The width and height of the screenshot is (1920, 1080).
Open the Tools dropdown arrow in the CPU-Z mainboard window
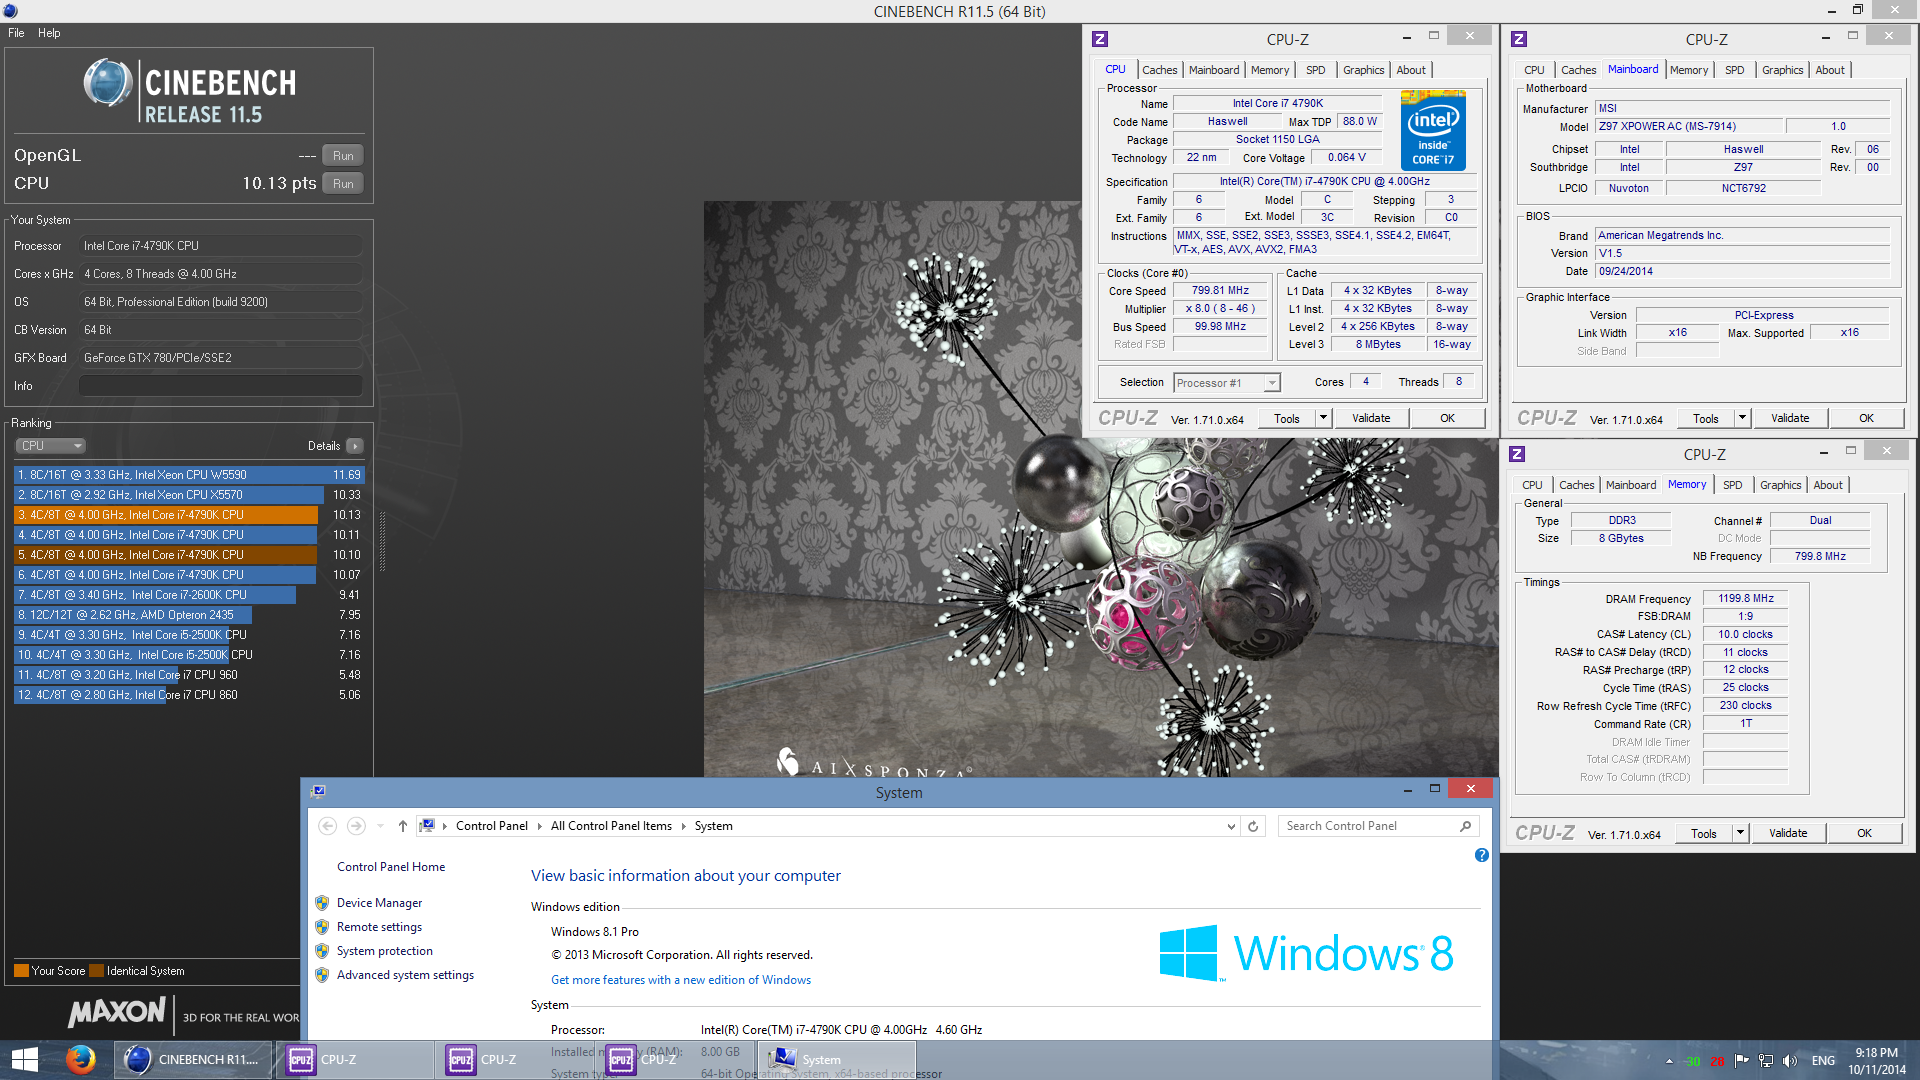click(x=1742, y=418)
